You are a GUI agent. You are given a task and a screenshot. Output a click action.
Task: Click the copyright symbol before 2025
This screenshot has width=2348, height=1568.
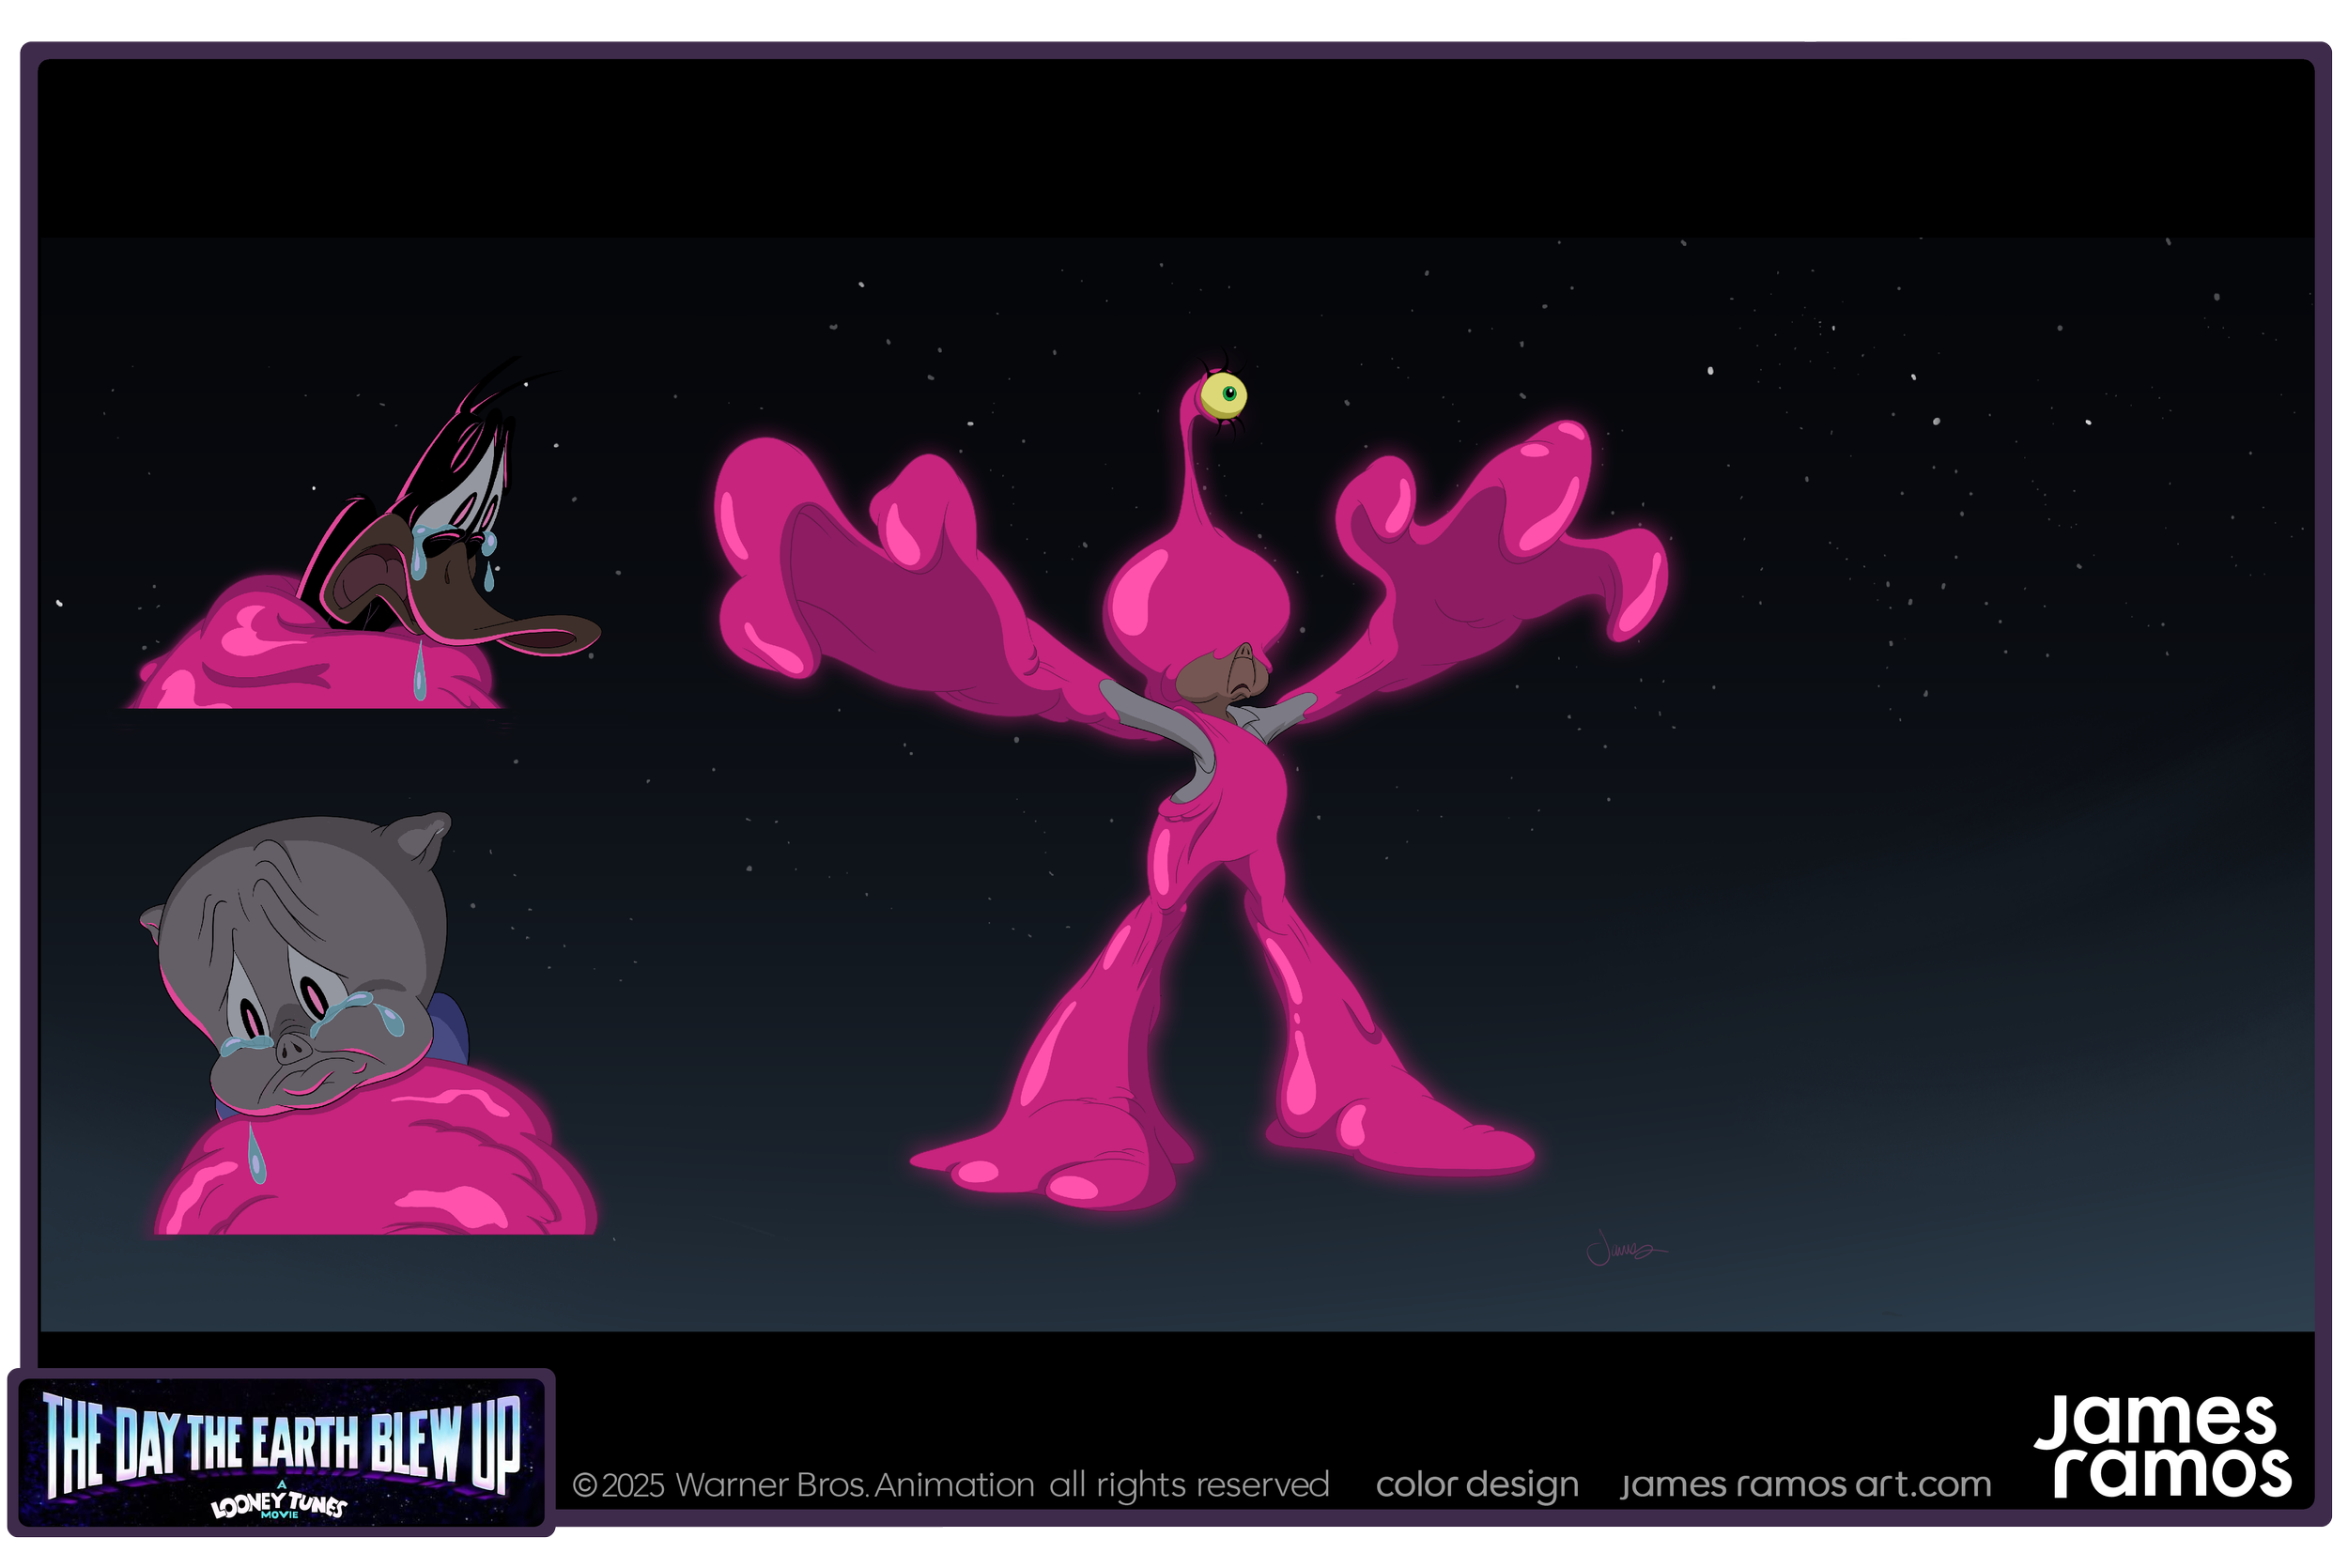[584, 1485]
